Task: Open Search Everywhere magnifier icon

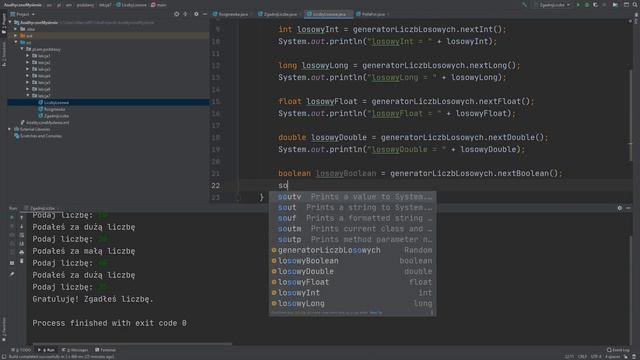Action: [635, 5]
